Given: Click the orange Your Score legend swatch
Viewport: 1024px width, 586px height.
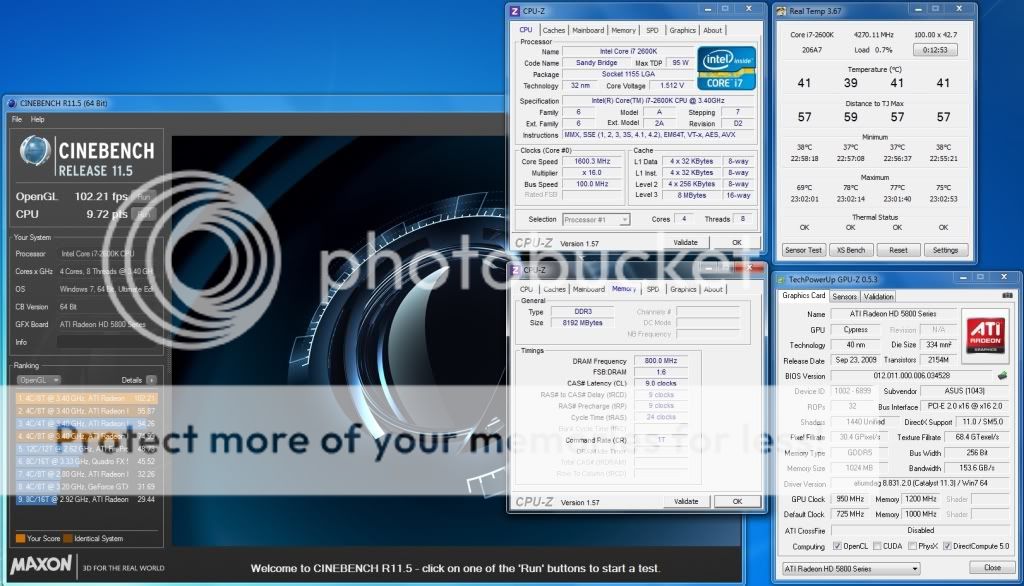Looking at the screenshot, I should 20,538.
